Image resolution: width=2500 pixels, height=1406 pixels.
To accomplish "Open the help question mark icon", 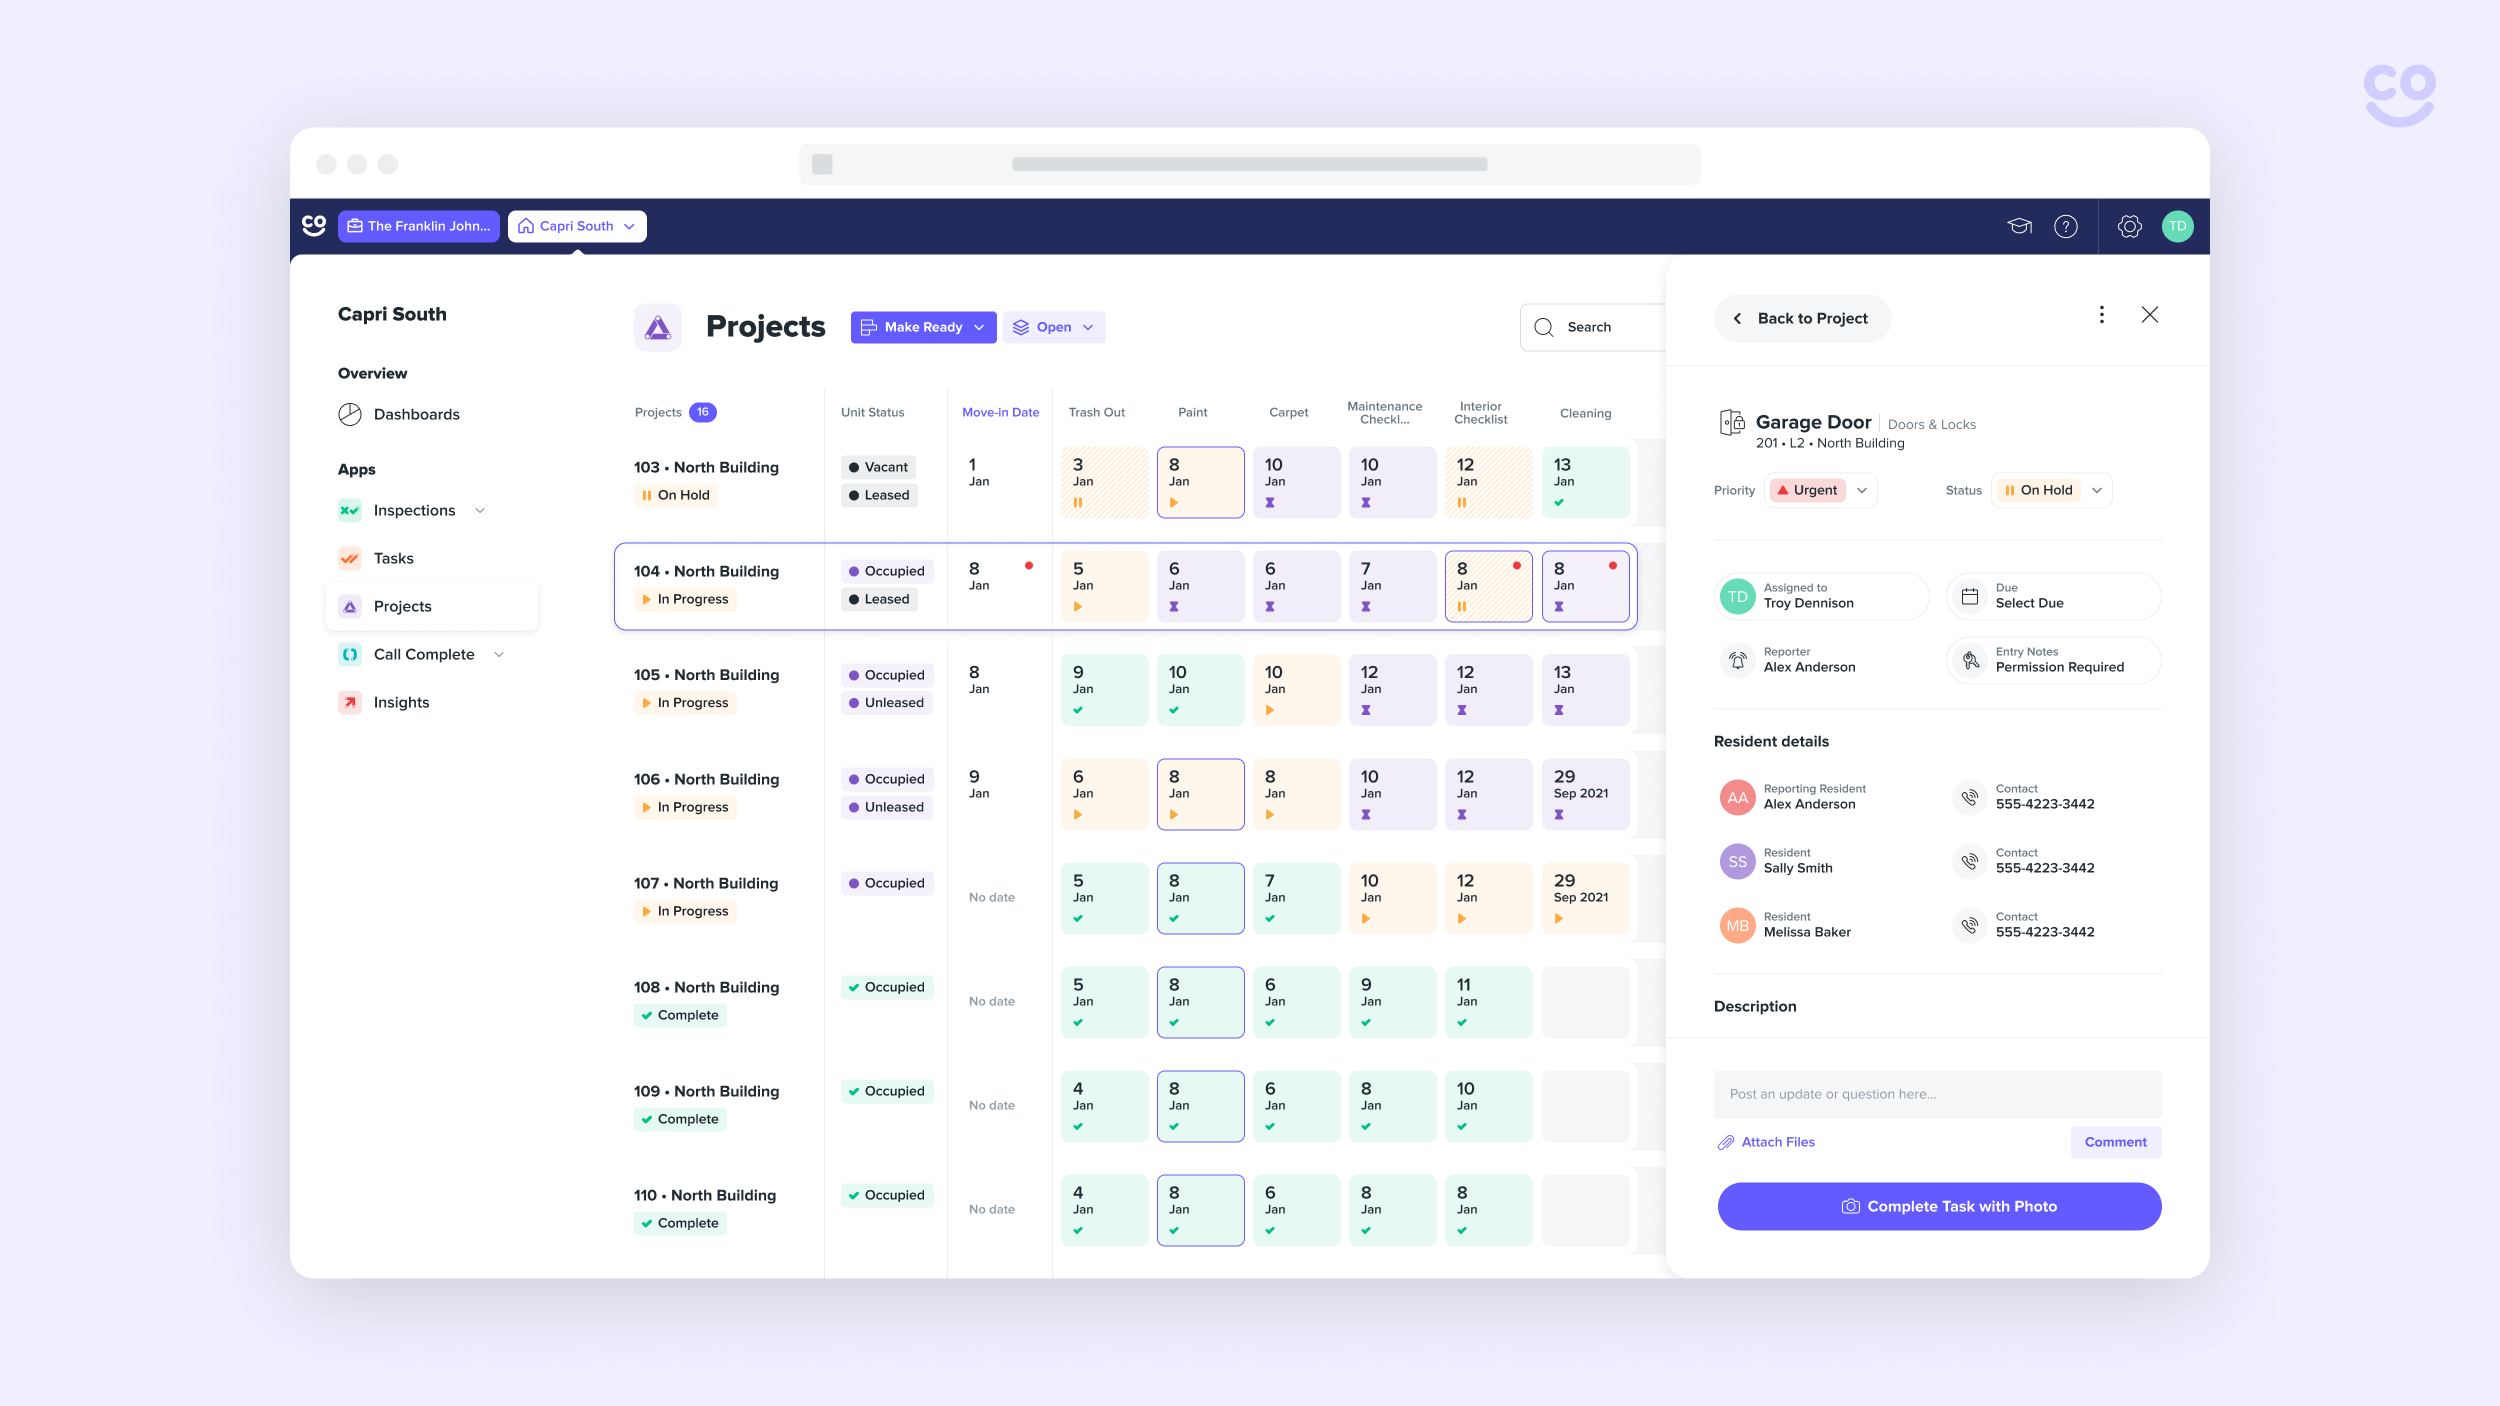I will [2066, 226].
